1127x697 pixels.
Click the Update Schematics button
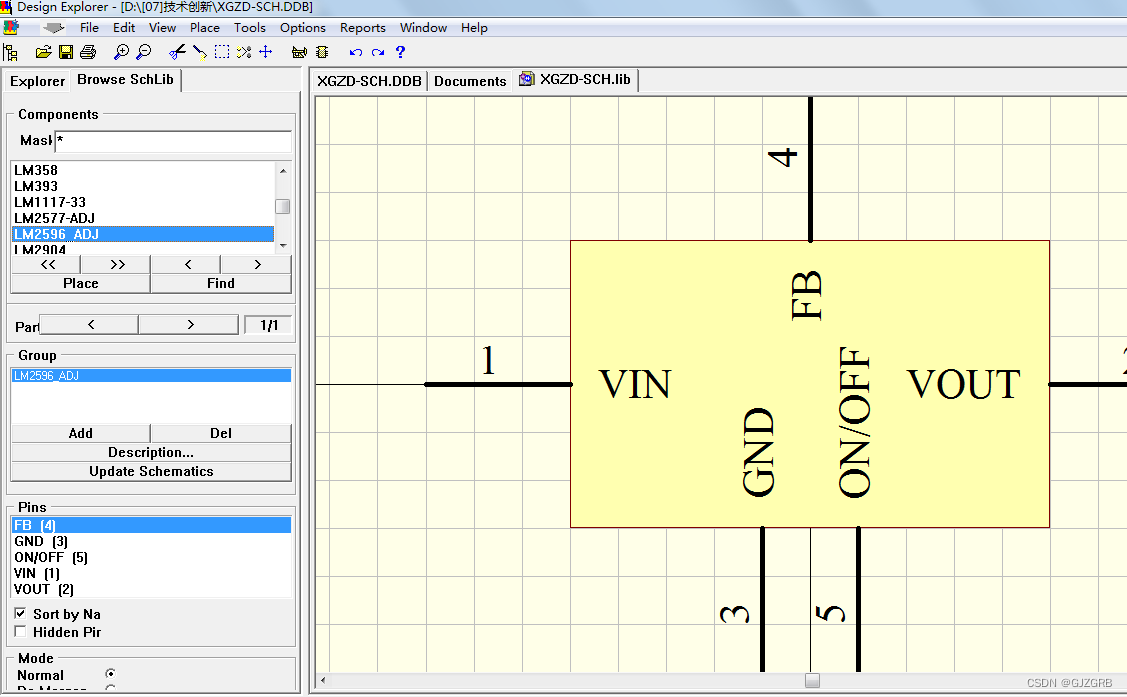click(150, 471)
